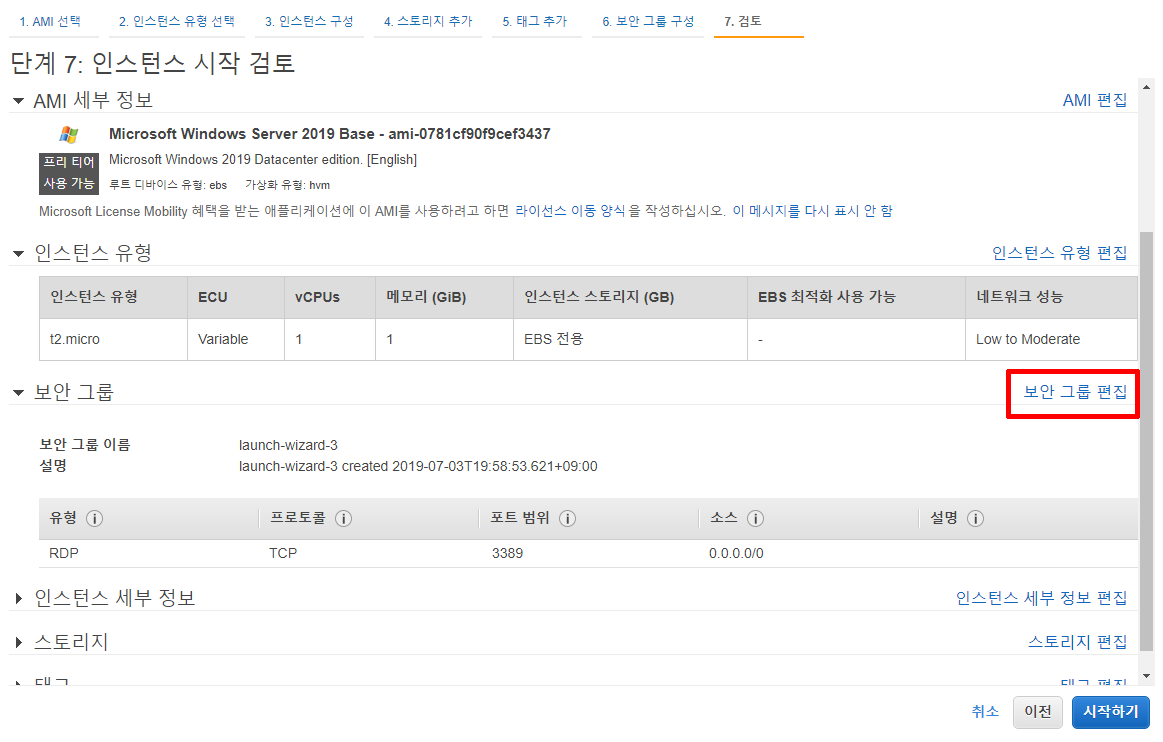This screenshot has height=742, width=1163.
Task: Select the 7. 검토 tab
Action: 743,22
